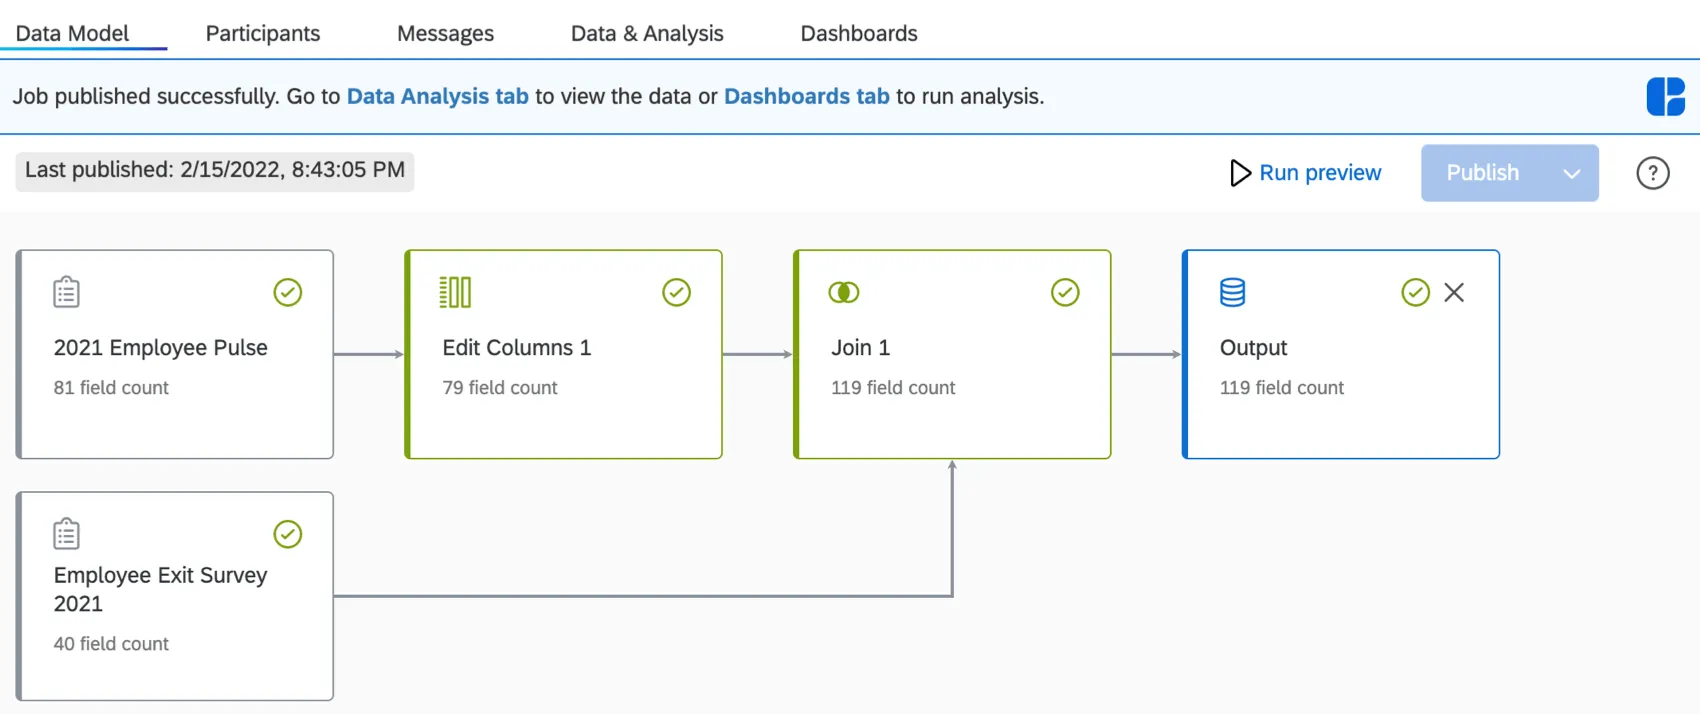
Task: Click the Output node status checkmark
Action: (x=1416, y=292)
